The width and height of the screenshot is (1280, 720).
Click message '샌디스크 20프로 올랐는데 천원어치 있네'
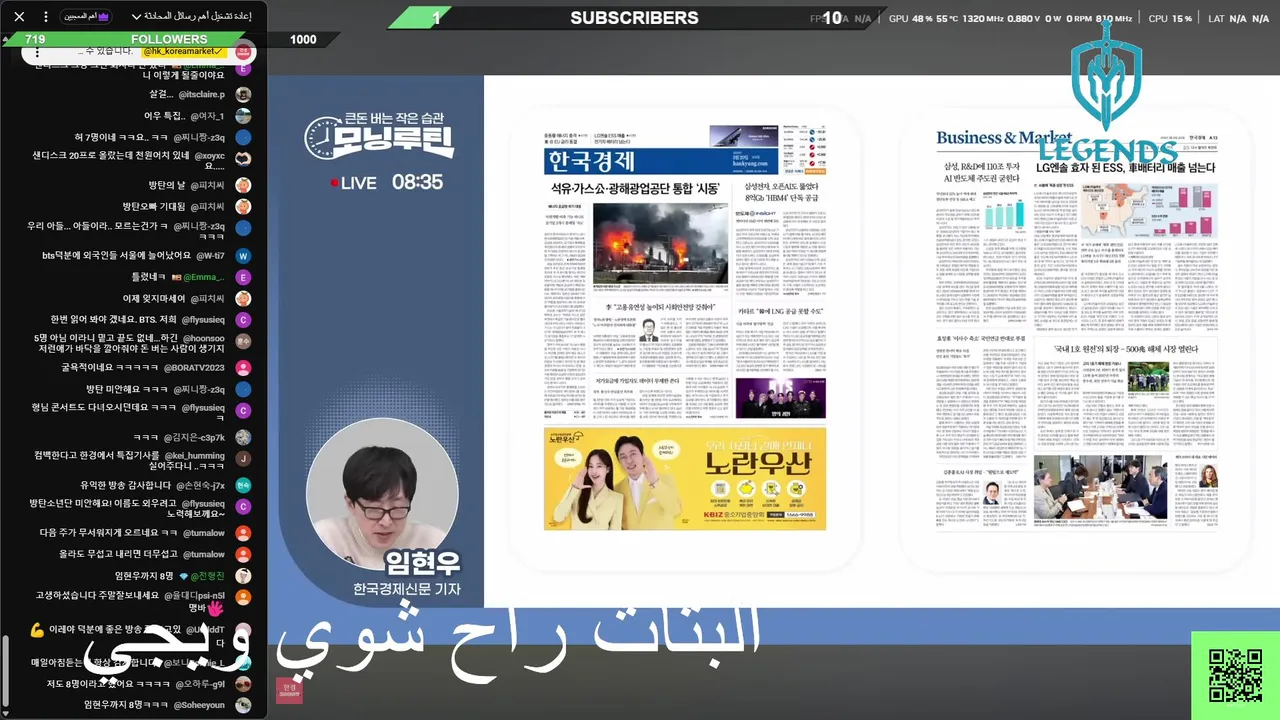(x=111, y=156)
